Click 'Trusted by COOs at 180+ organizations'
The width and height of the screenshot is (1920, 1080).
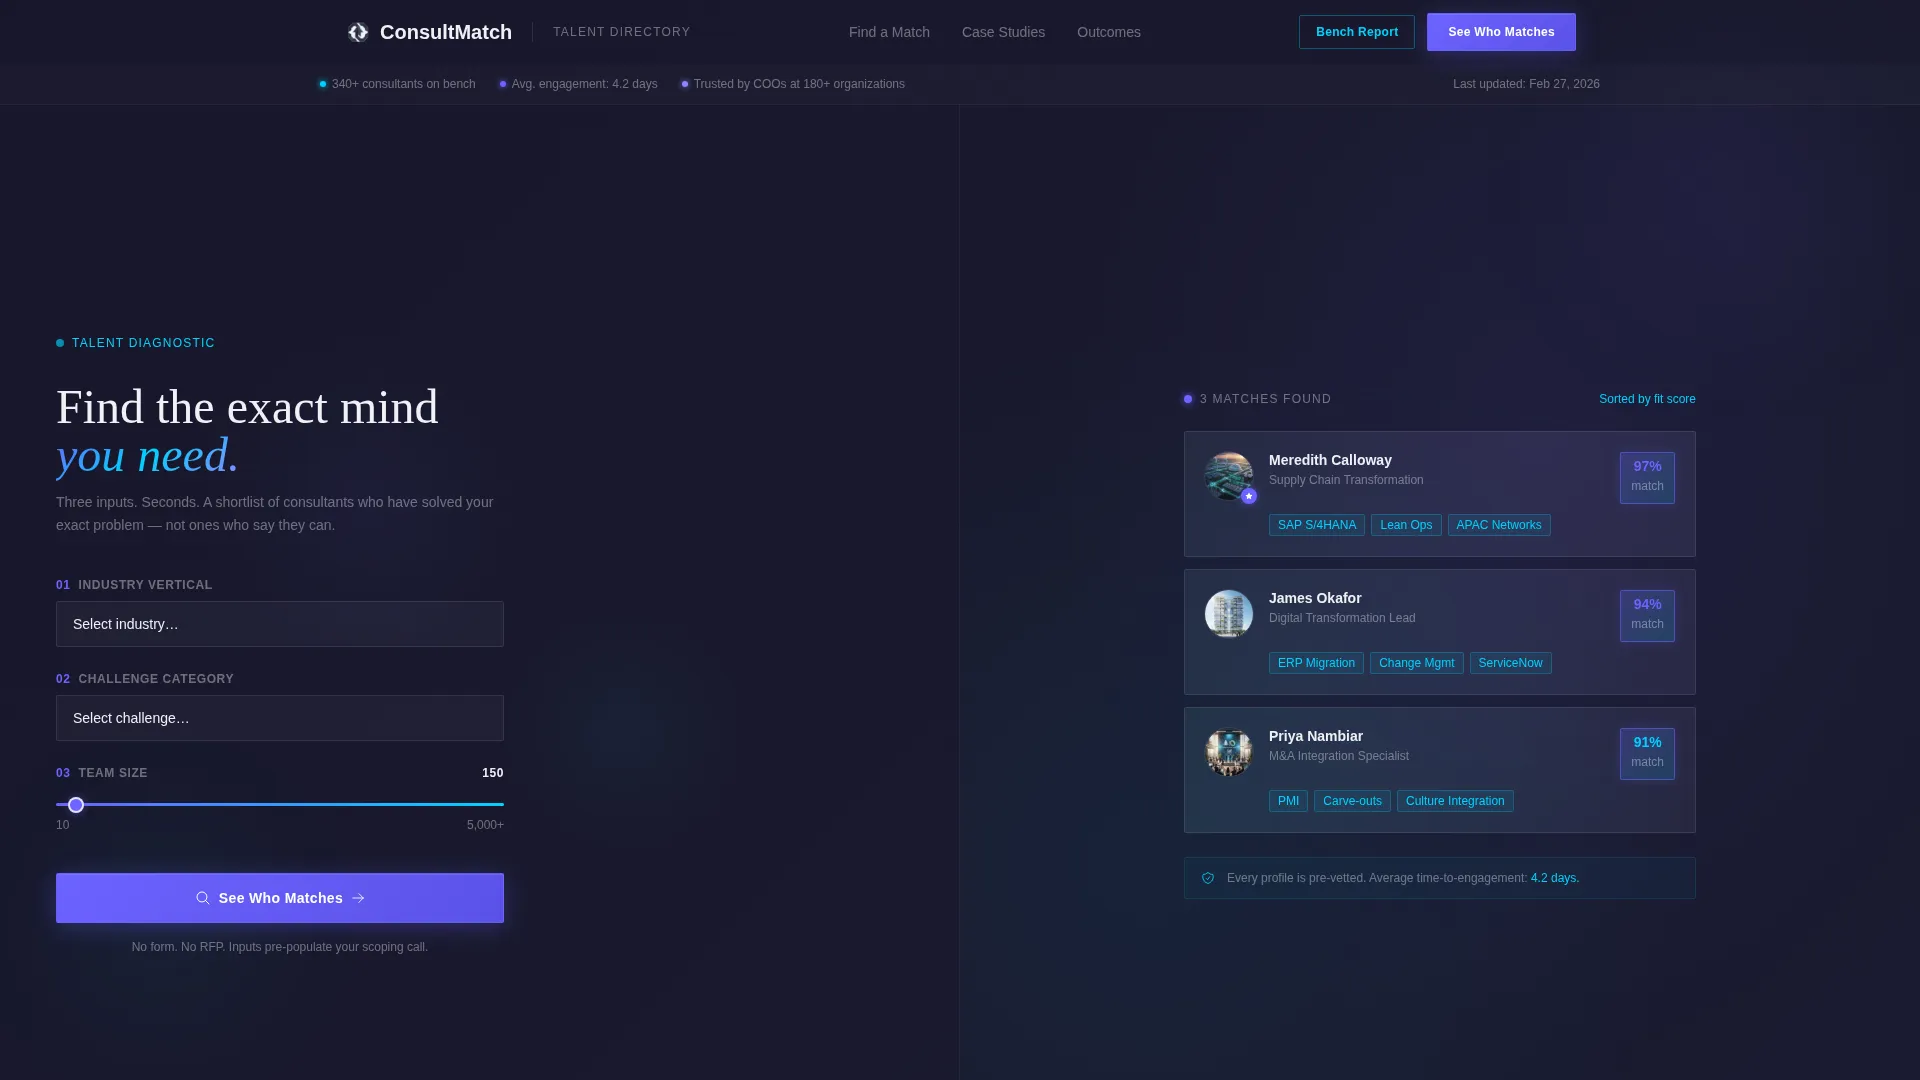tap(793, 84)
